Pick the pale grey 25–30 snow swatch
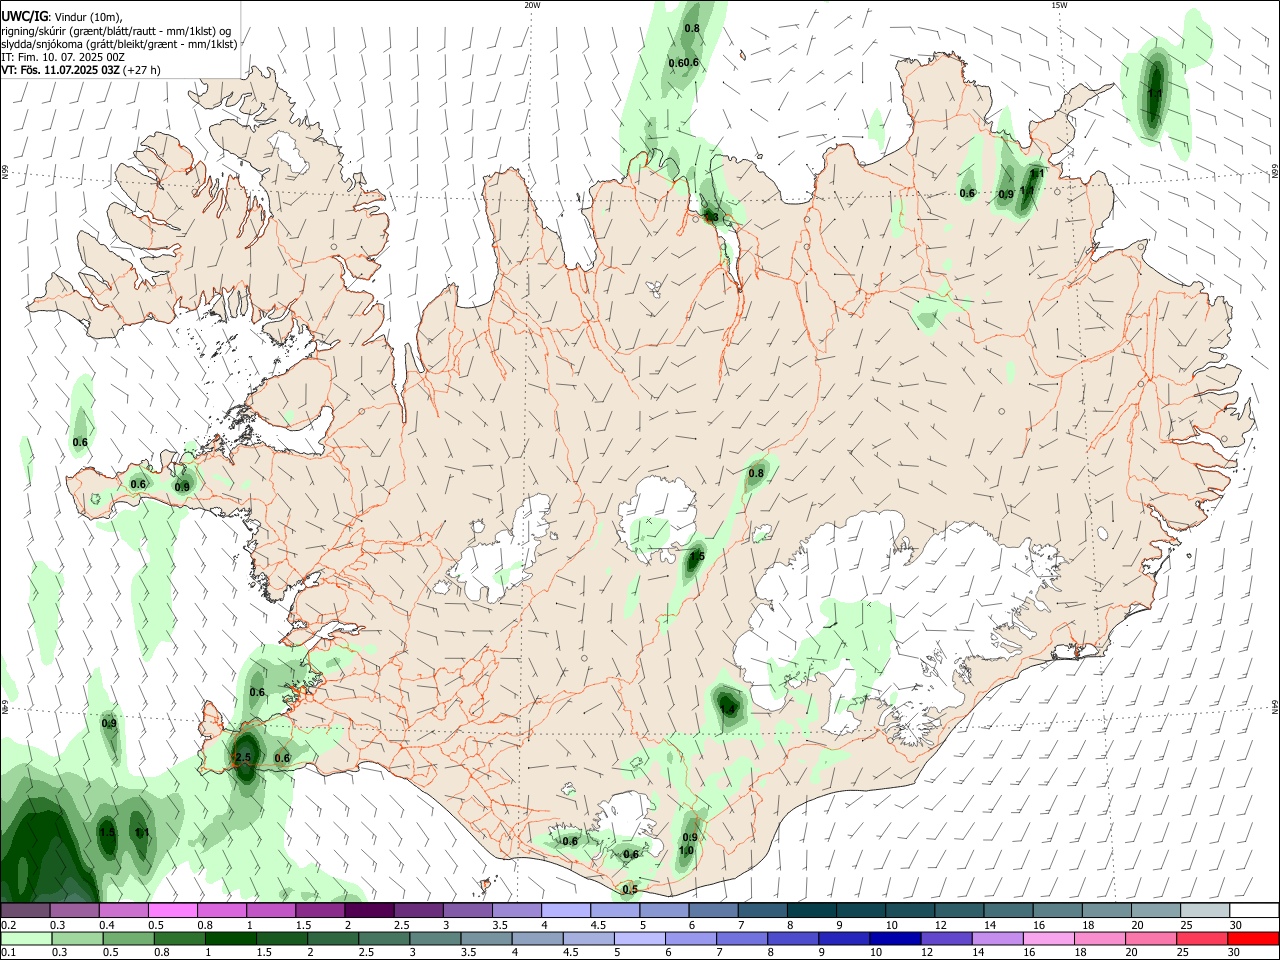 1206,911
